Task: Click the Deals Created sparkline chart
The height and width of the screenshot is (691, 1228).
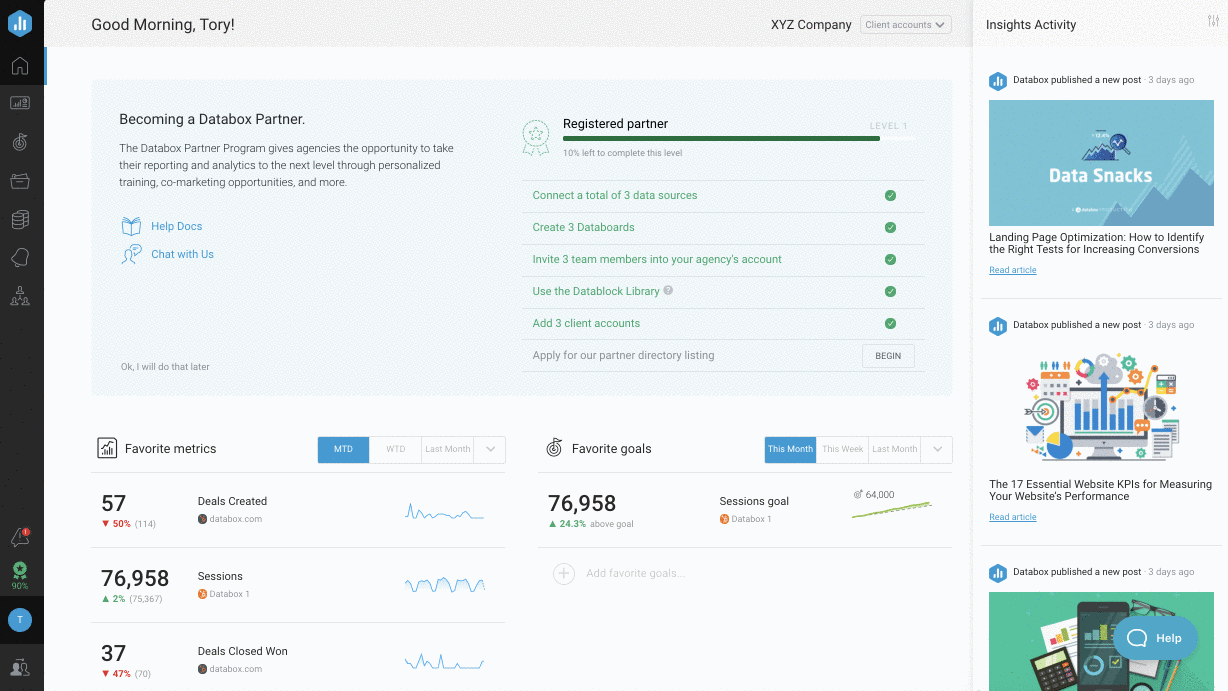Action: (x=444, y=511)
